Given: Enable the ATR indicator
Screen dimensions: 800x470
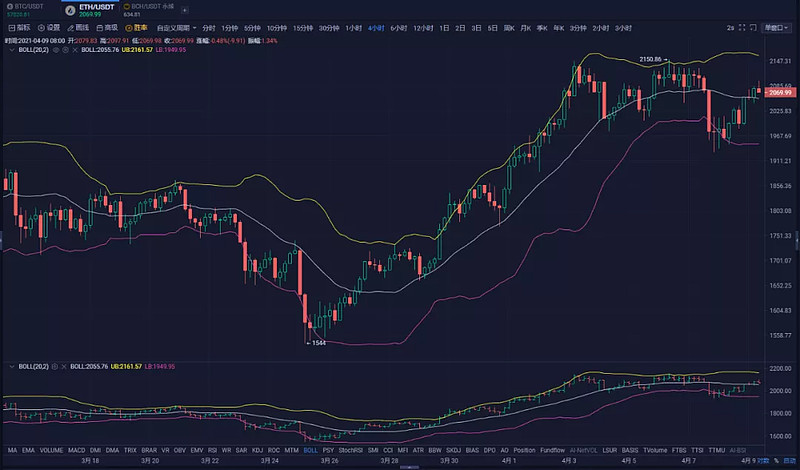Looking at the screenshot, I should pos(418,450).
